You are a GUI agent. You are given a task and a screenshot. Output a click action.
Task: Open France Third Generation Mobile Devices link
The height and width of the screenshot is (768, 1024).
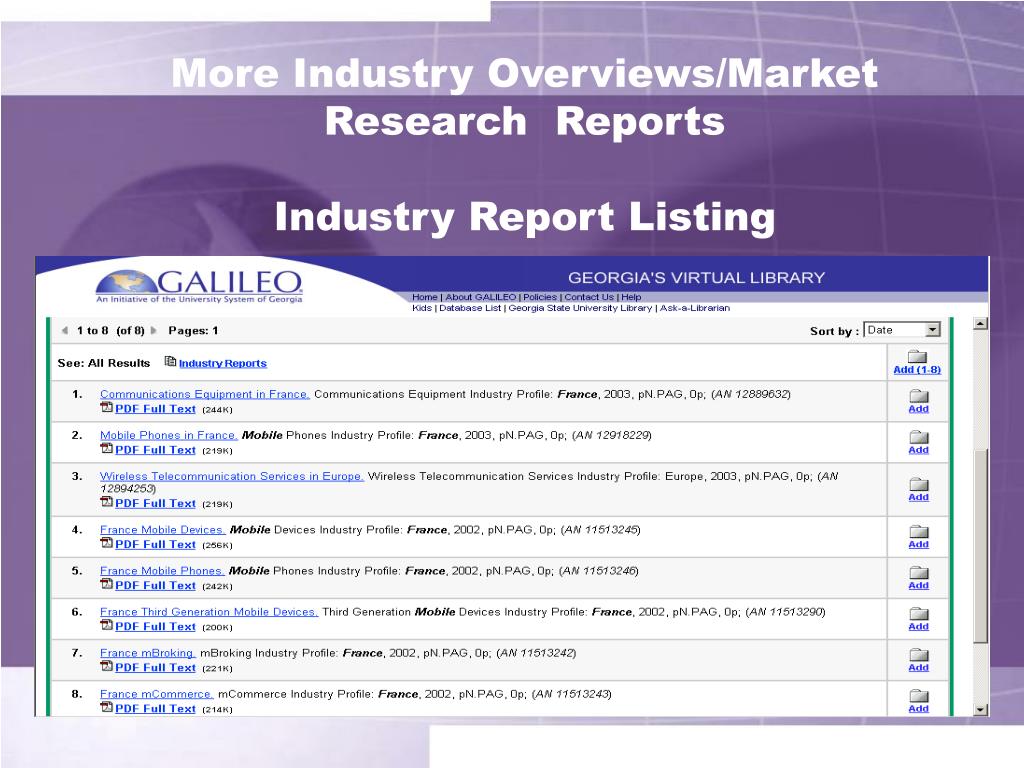[x=208, y=613]
